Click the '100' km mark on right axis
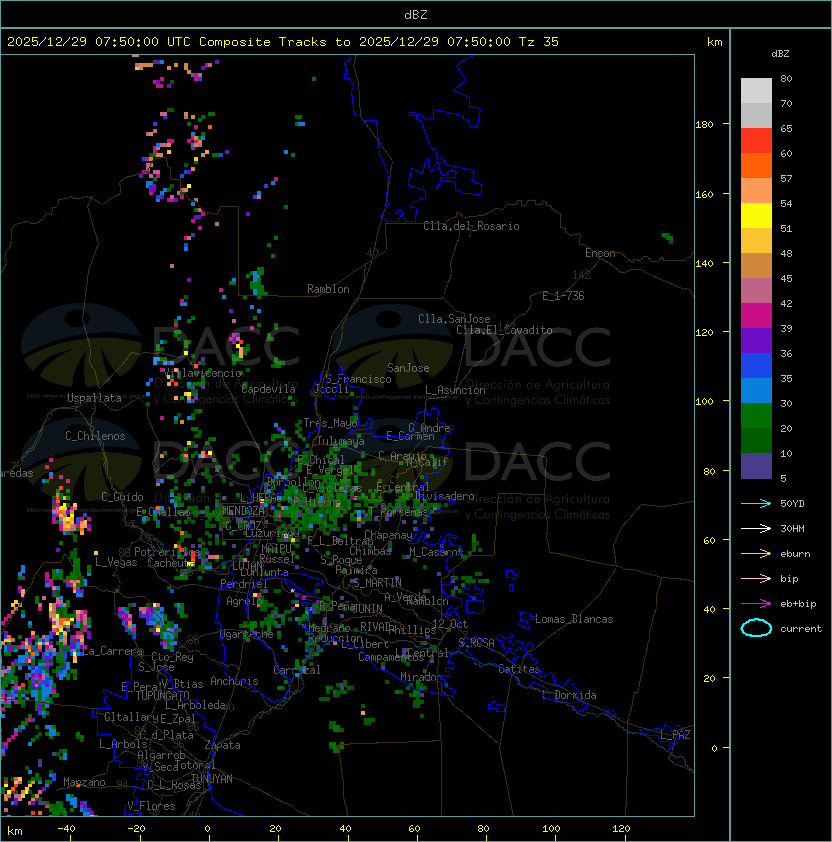 pos(704,402)
